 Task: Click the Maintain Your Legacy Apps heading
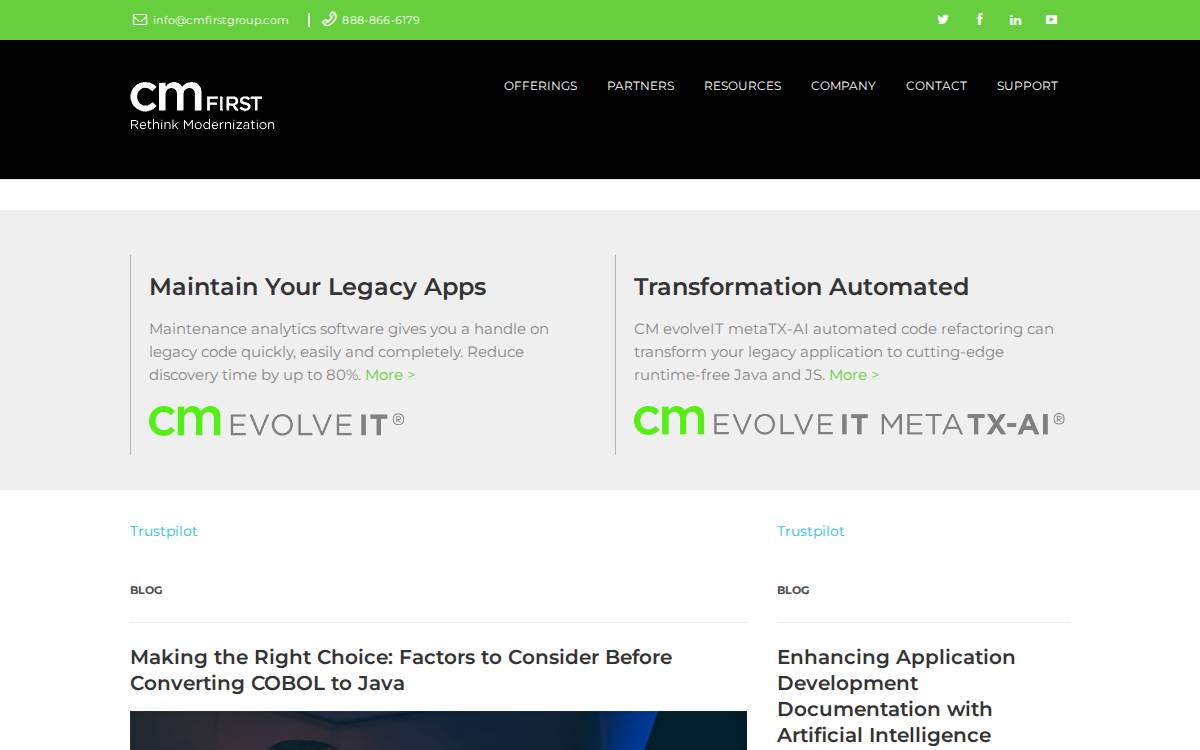[317, 287]
